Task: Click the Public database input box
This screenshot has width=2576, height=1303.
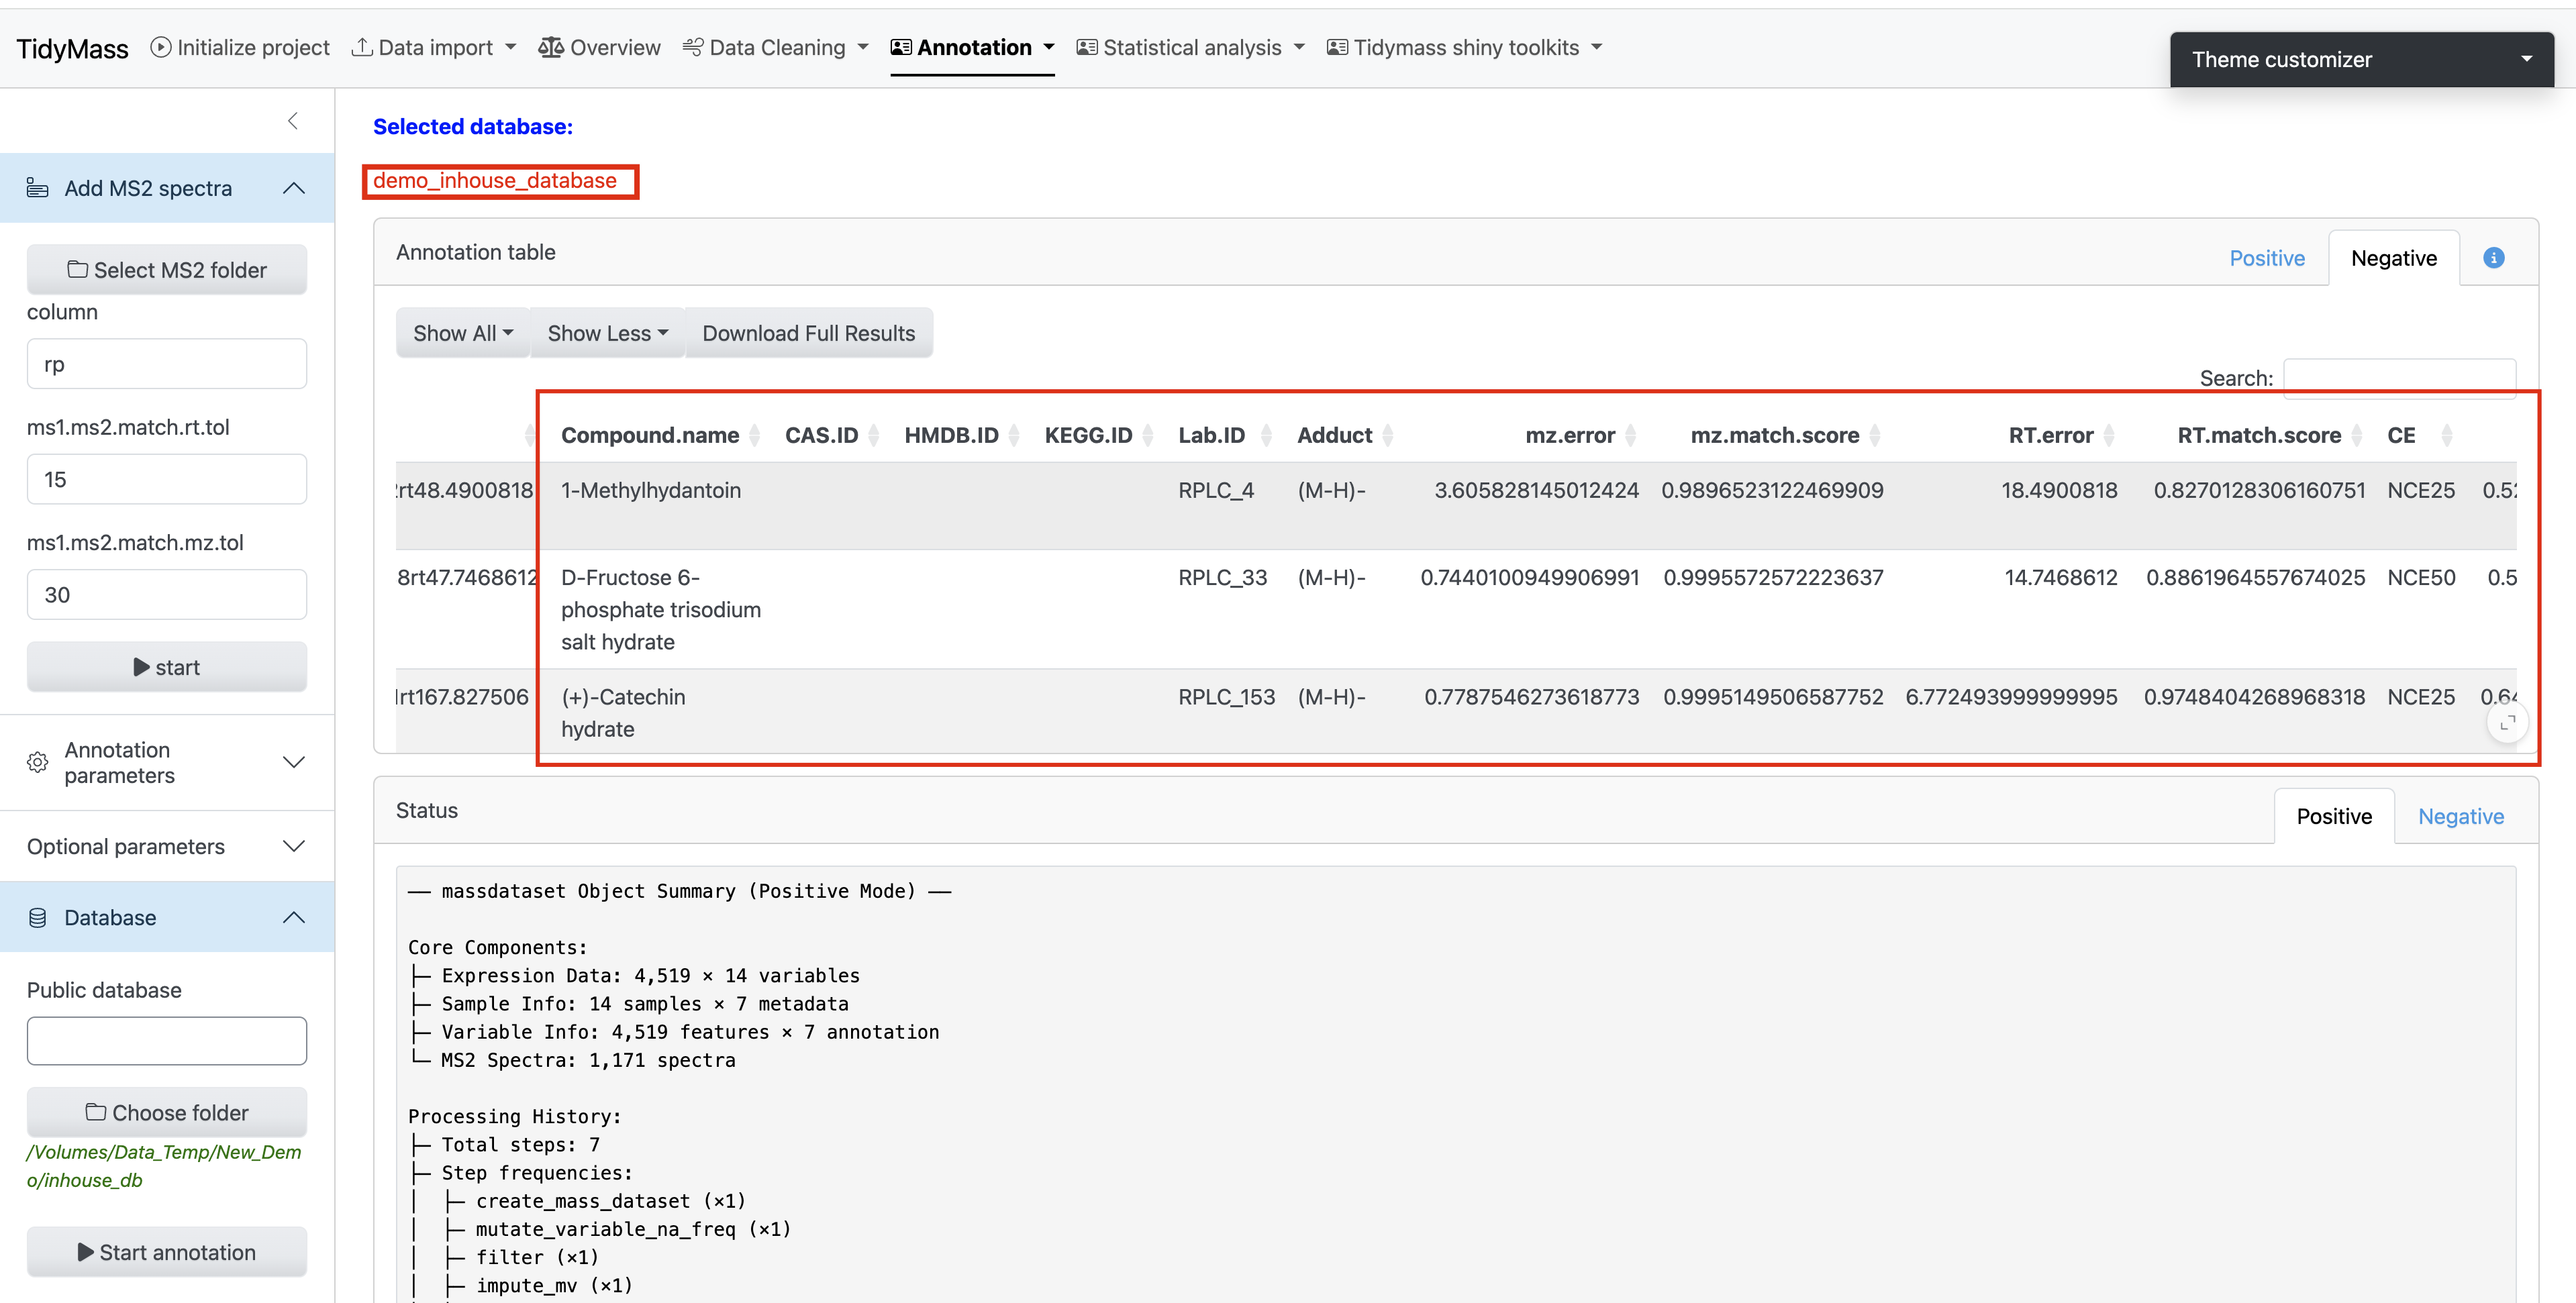Action: tap(167, 1041)
